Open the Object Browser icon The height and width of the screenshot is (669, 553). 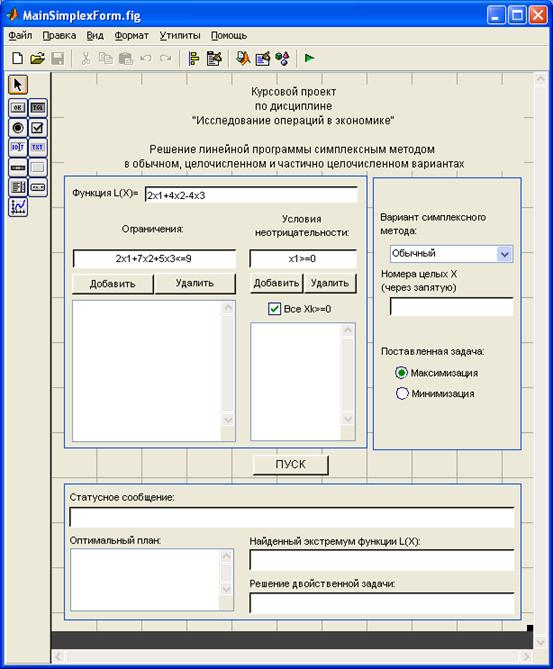click(x=282, y=58)
